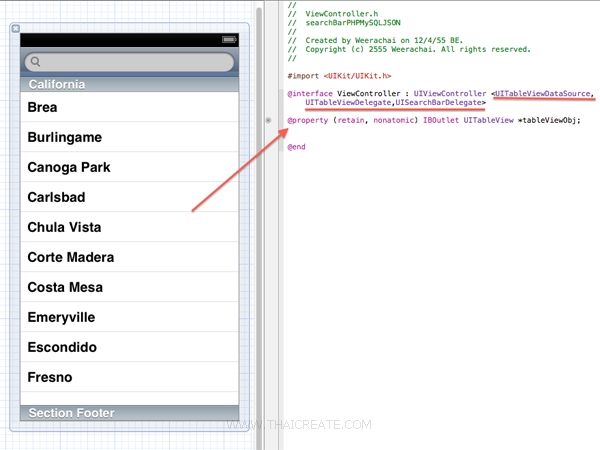600x450 pixels.
Task: Select the Fresno table row
Action: click(x=129, y=377)
